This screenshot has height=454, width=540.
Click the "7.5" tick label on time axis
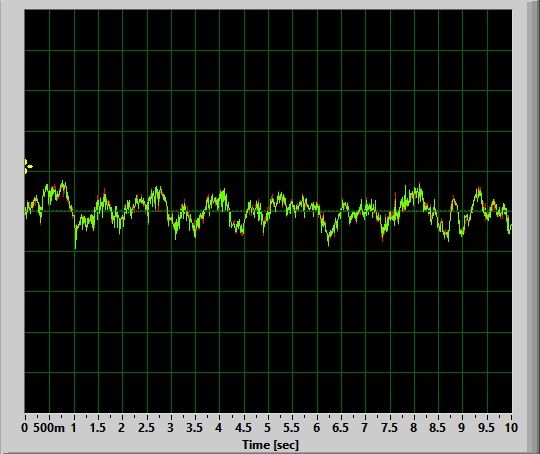pos(389,427)
